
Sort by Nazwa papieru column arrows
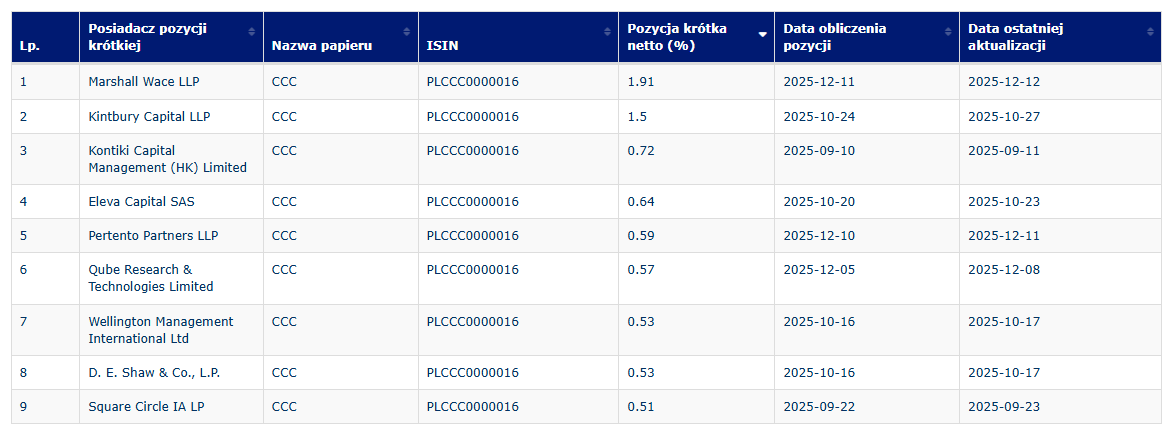pos(407,31)
